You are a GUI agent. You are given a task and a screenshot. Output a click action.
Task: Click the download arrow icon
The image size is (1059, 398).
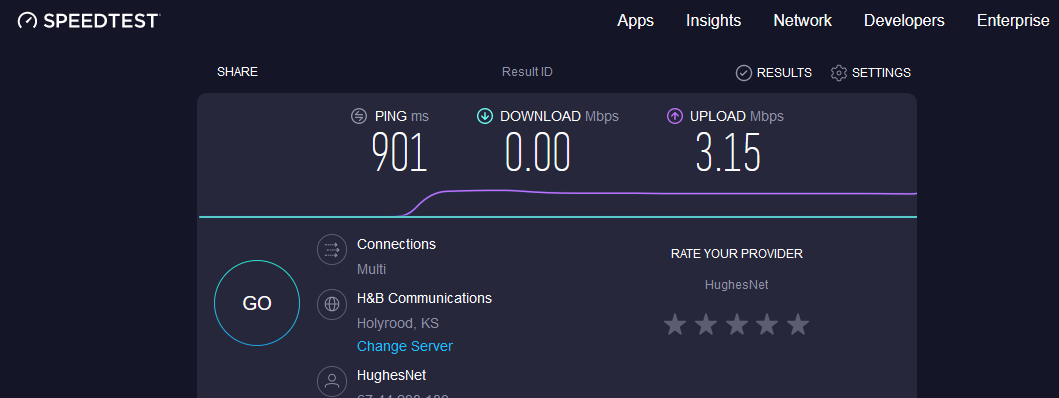click(484, 116)
